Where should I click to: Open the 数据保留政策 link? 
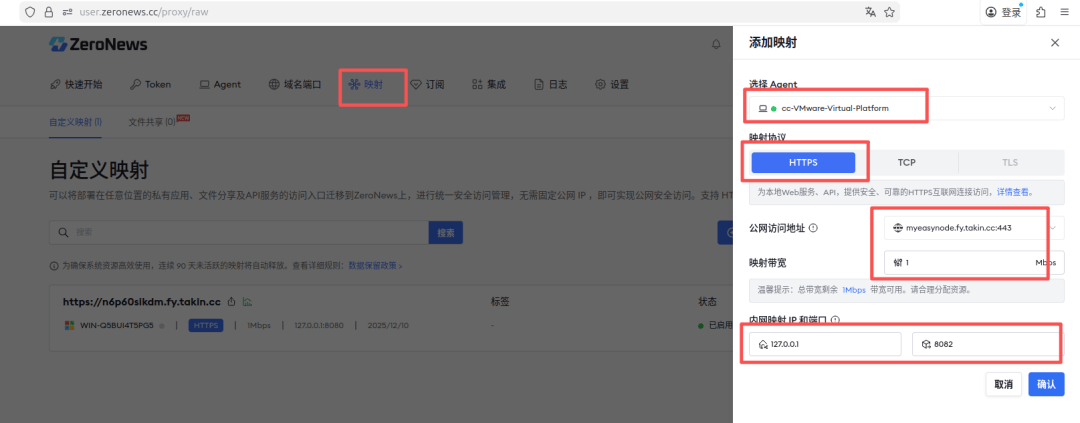click(x=375, y=265)
